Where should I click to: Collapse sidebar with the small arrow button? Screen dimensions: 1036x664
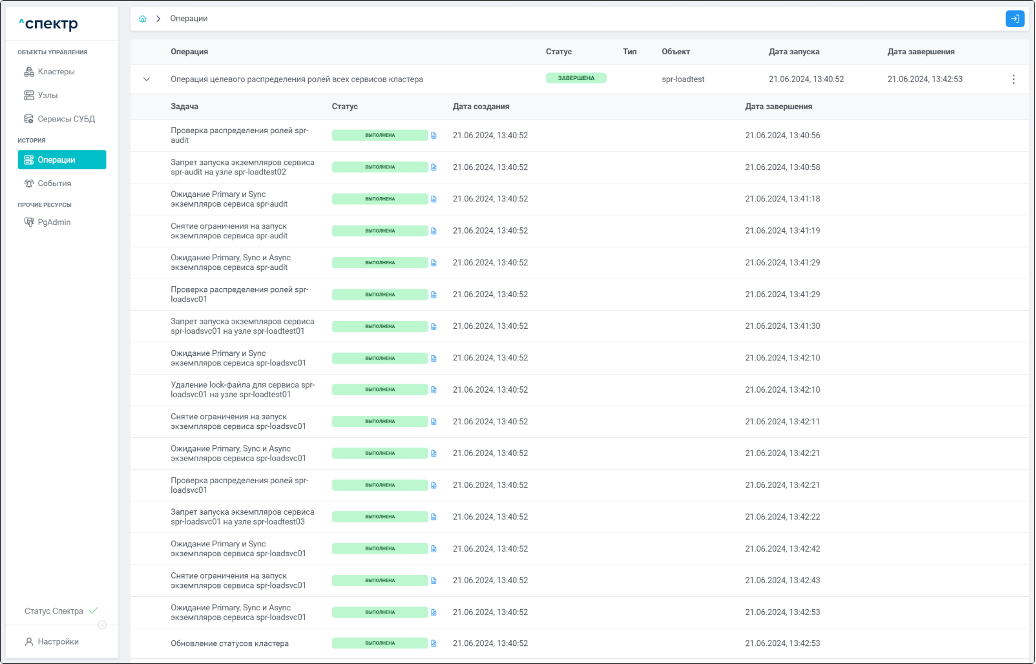(102, 625)
